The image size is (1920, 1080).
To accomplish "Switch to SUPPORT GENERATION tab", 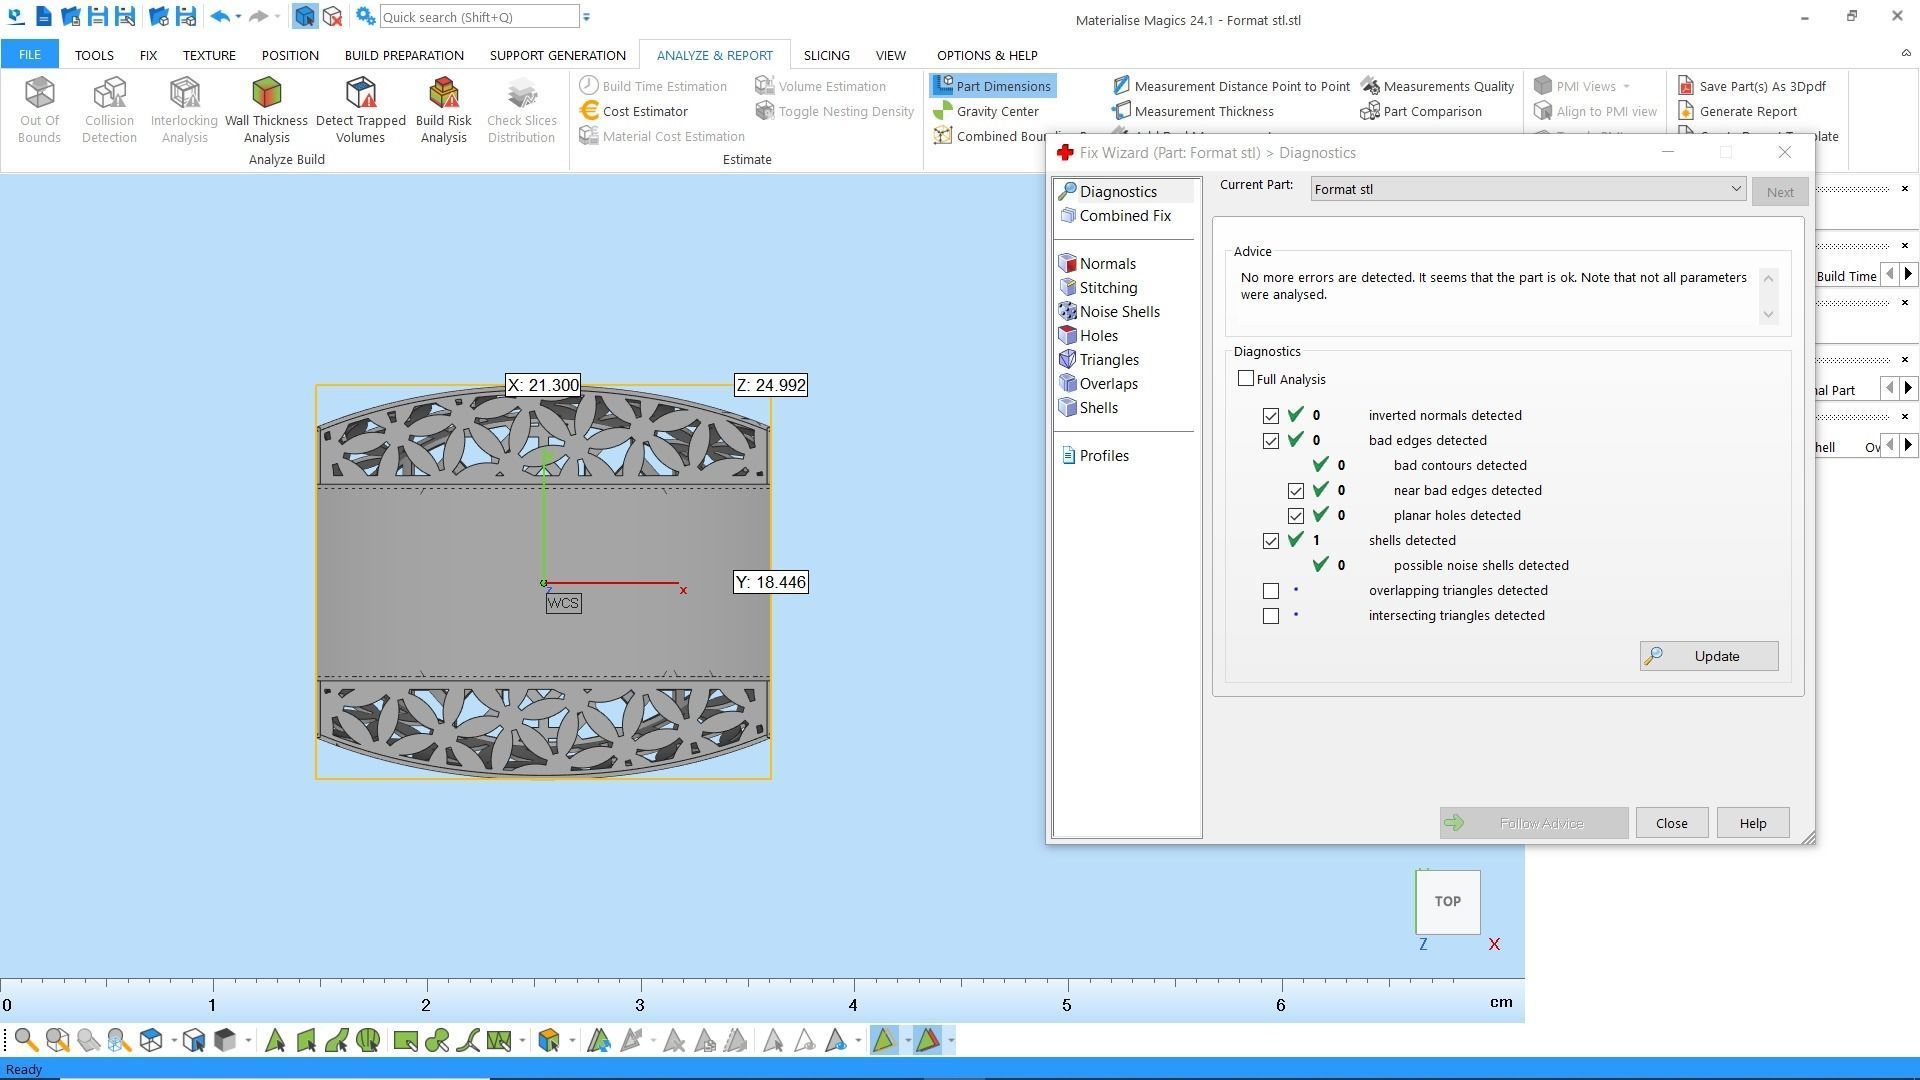I will [x=557, y=55].
